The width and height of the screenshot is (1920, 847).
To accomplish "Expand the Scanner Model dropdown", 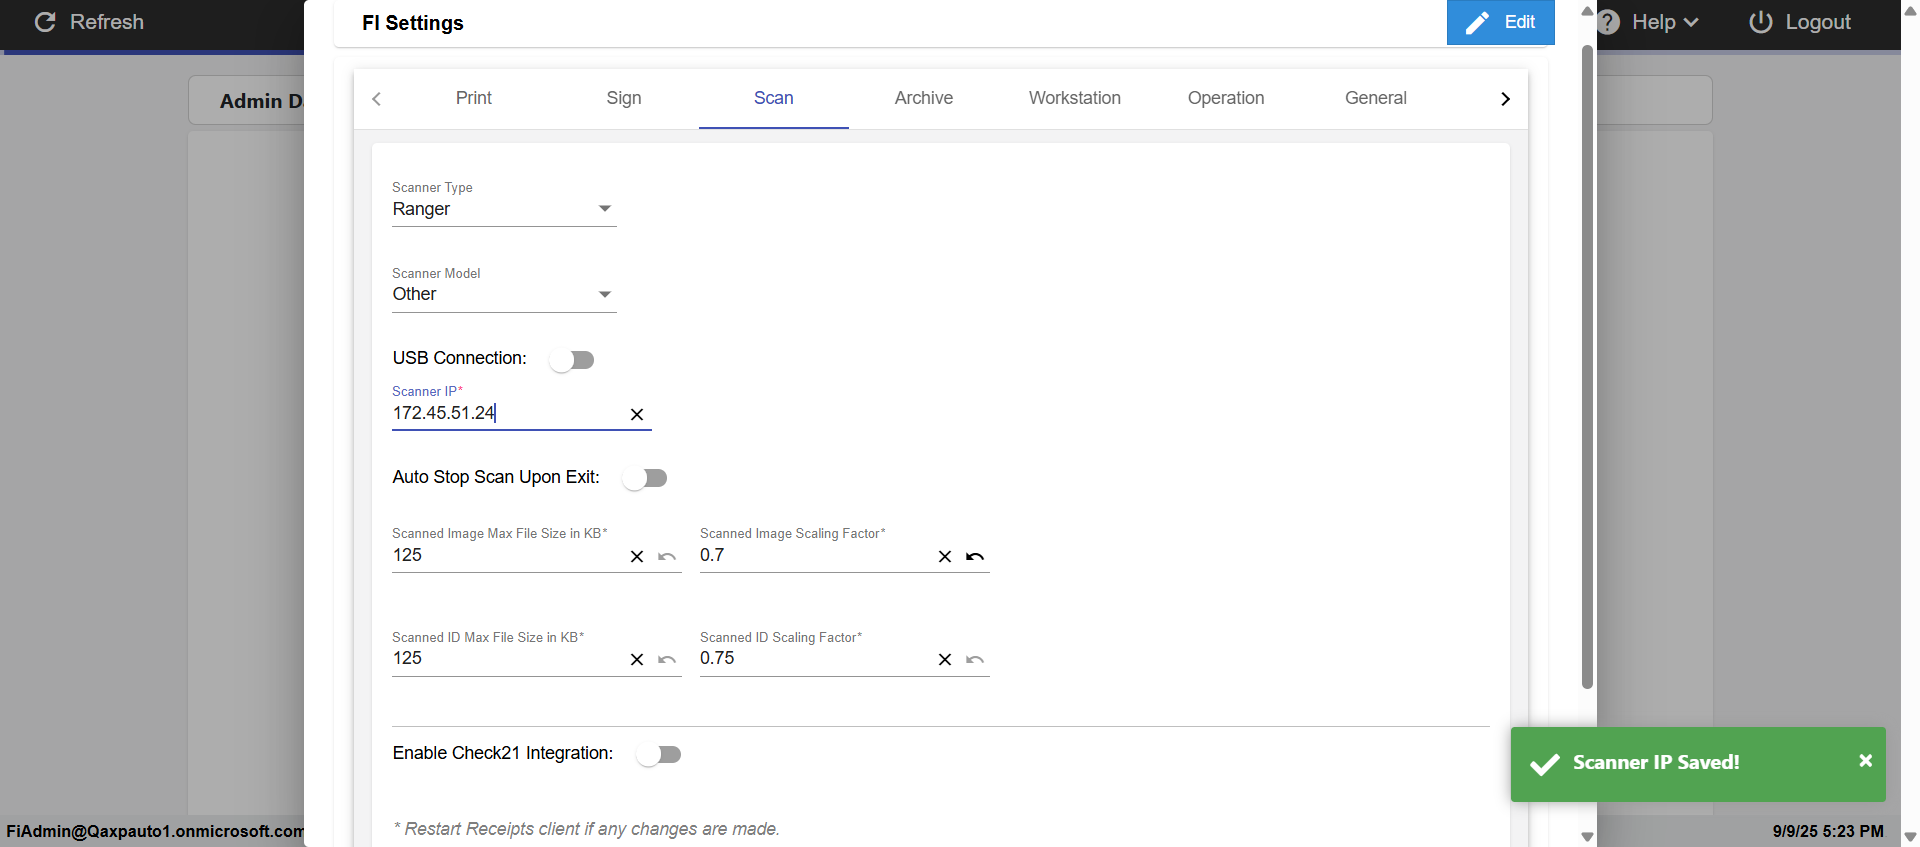I will [503, 294].
